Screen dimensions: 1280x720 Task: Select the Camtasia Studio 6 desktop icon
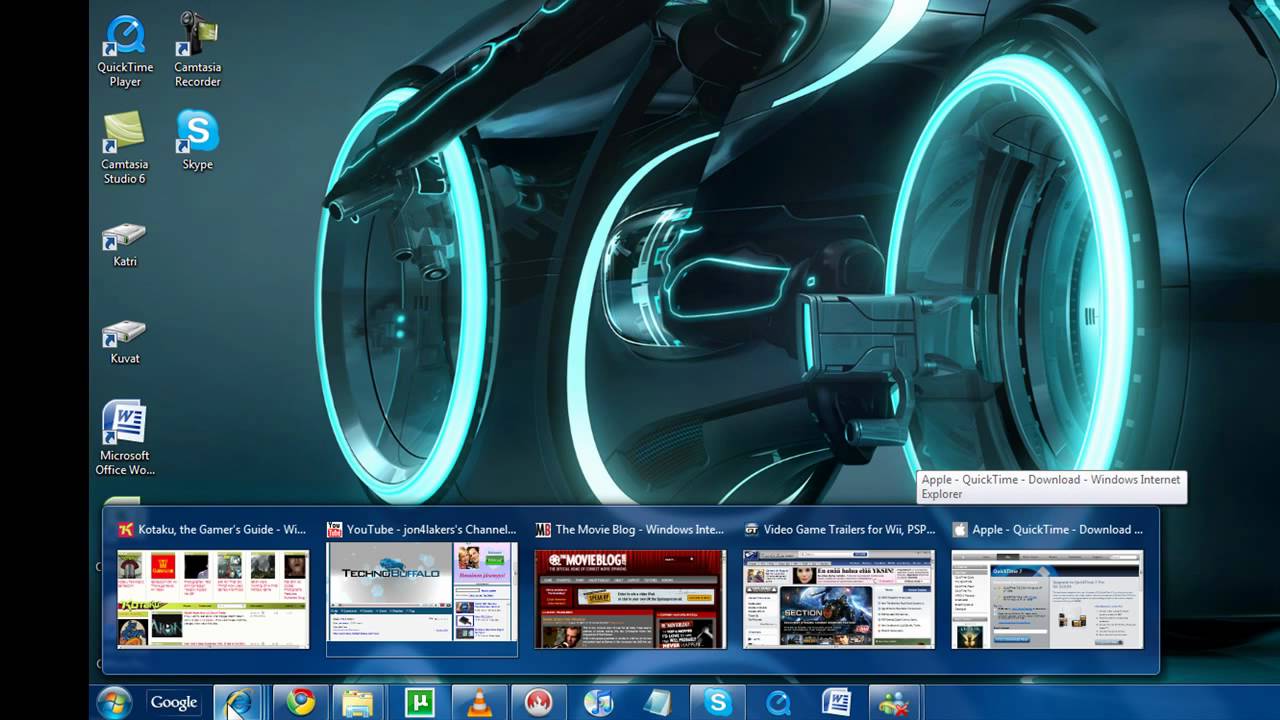click(125, 147)
